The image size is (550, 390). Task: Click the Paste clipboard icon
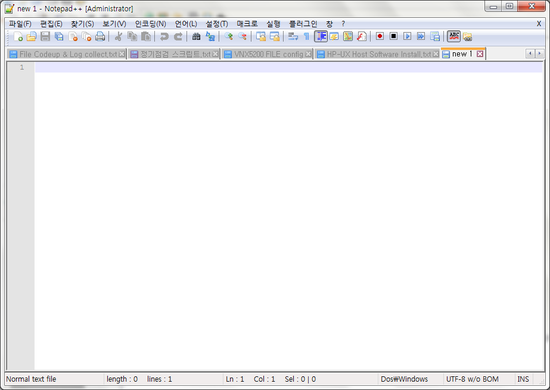click(x=146, y=36)
